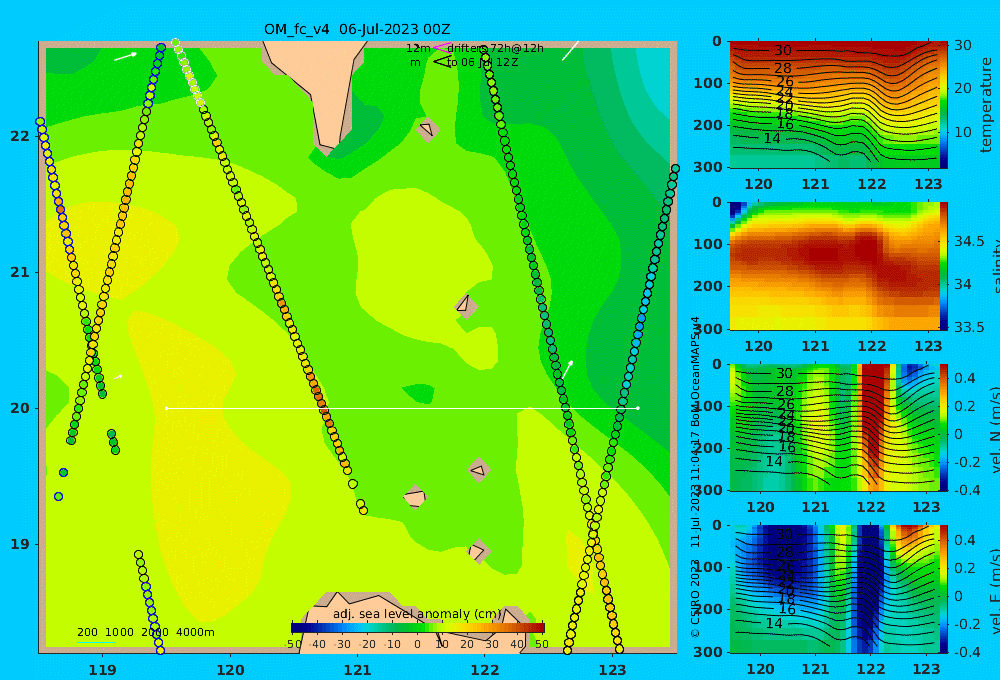Image resolution: width=1000 pixels, height=680 pixels.
Task: Click the salinity color bar
Action: point(944,266)
